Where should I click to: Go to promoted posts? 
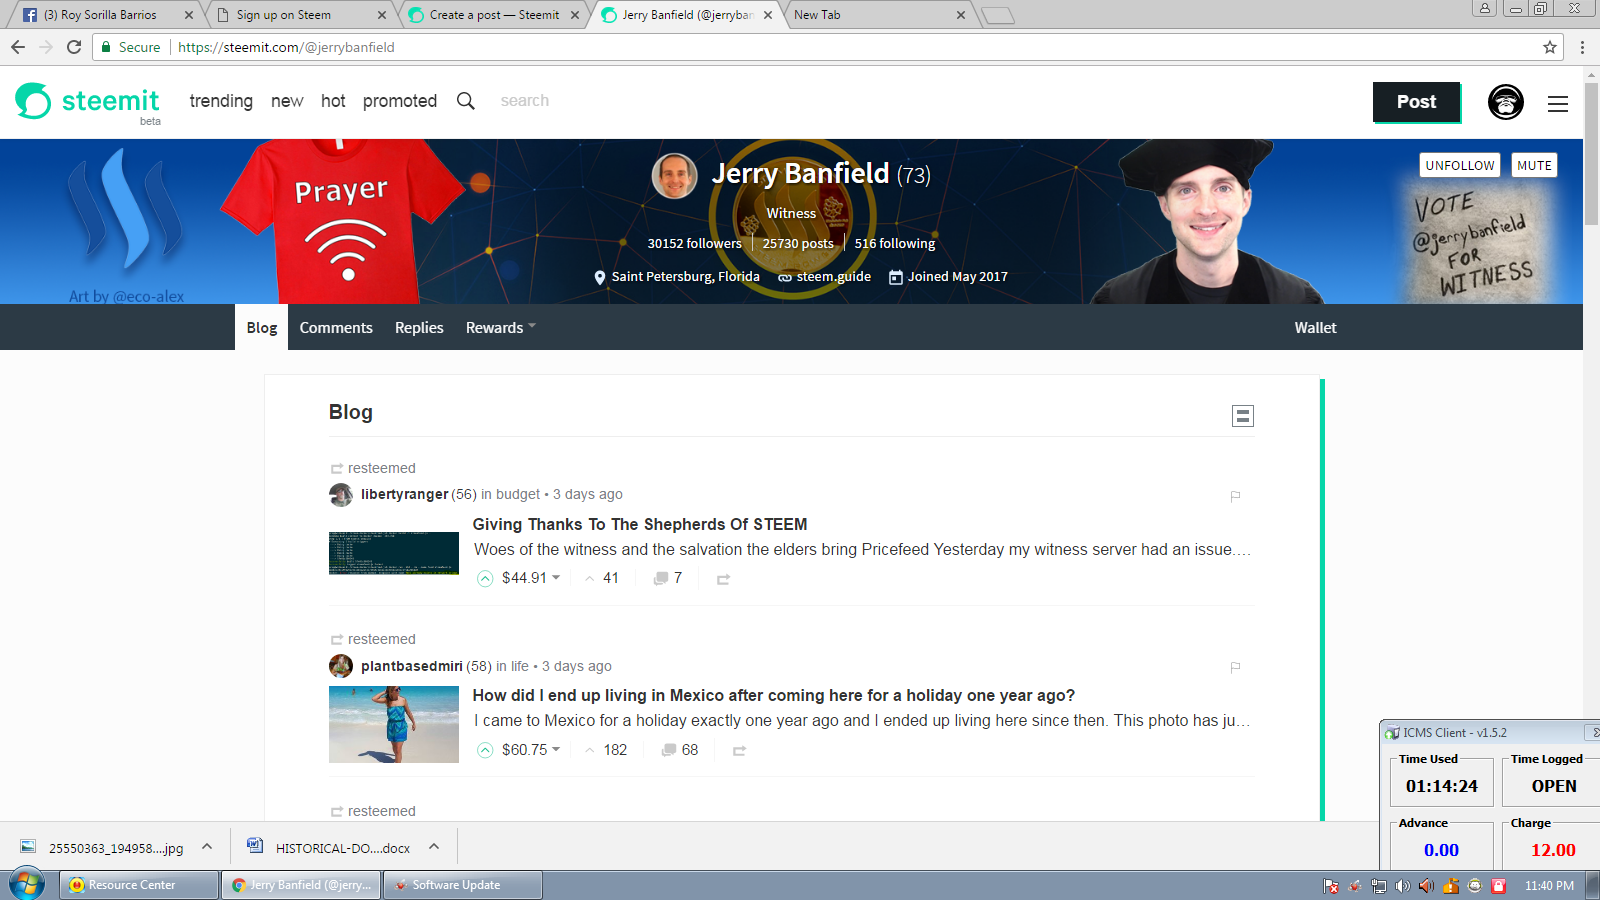pyautogui.click(x=400, y=101)
